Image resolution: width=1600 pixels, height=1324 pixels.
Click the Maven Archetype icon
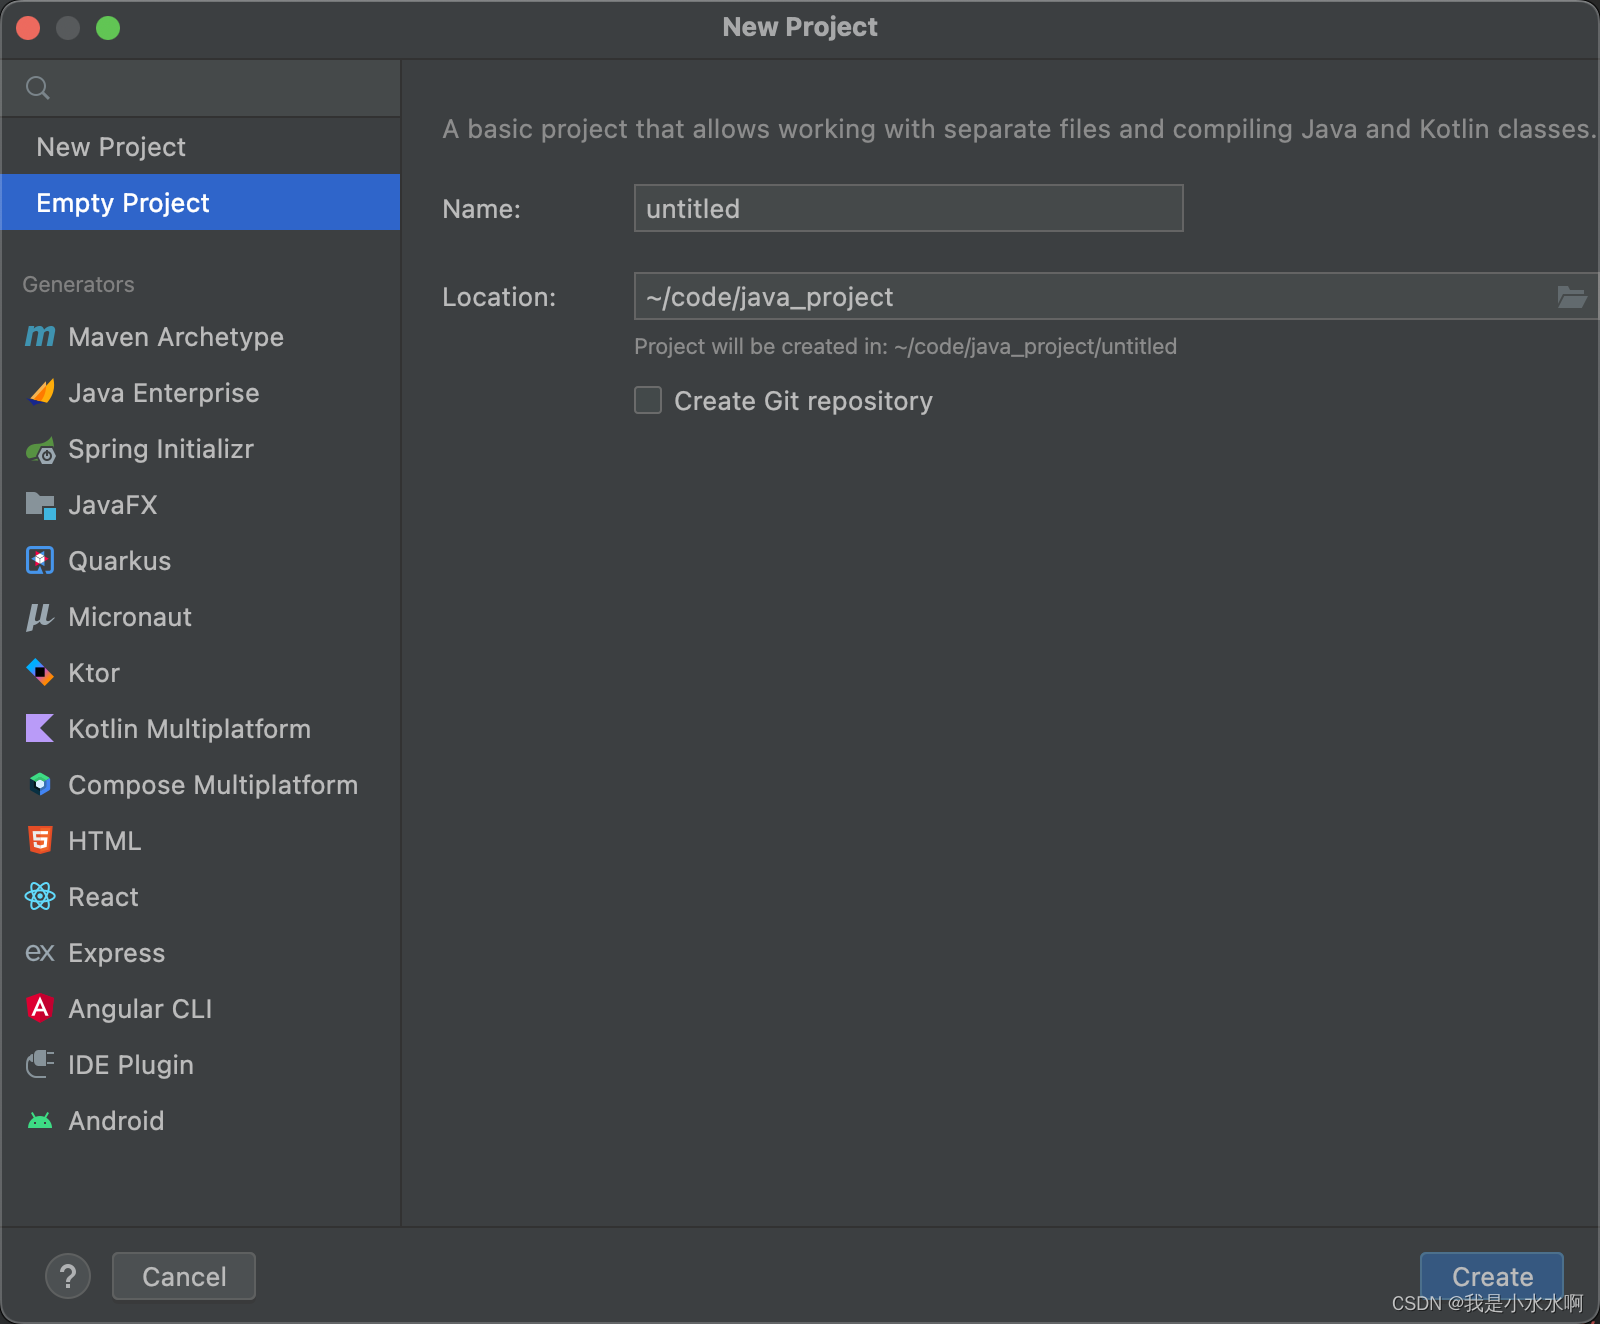[40, 337]
